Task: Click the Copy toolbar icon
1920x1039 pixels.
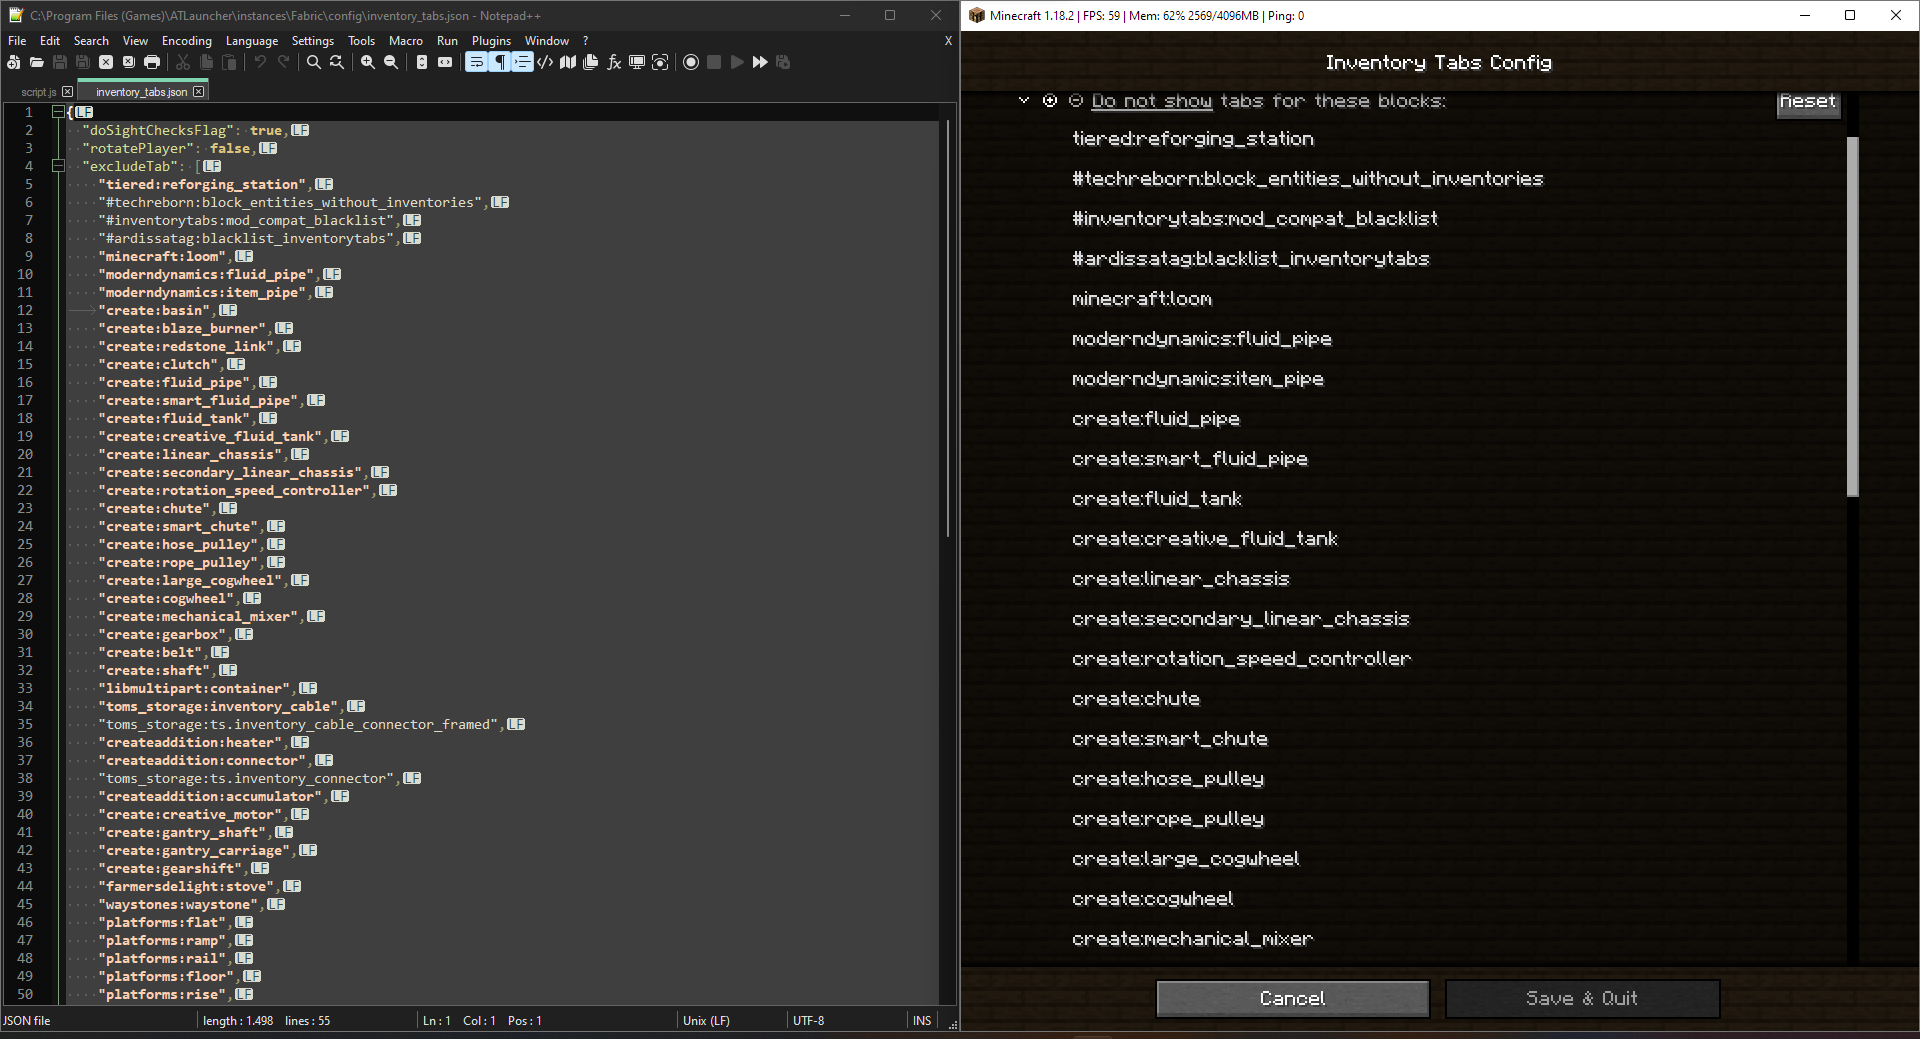Action: pos(206,62)
